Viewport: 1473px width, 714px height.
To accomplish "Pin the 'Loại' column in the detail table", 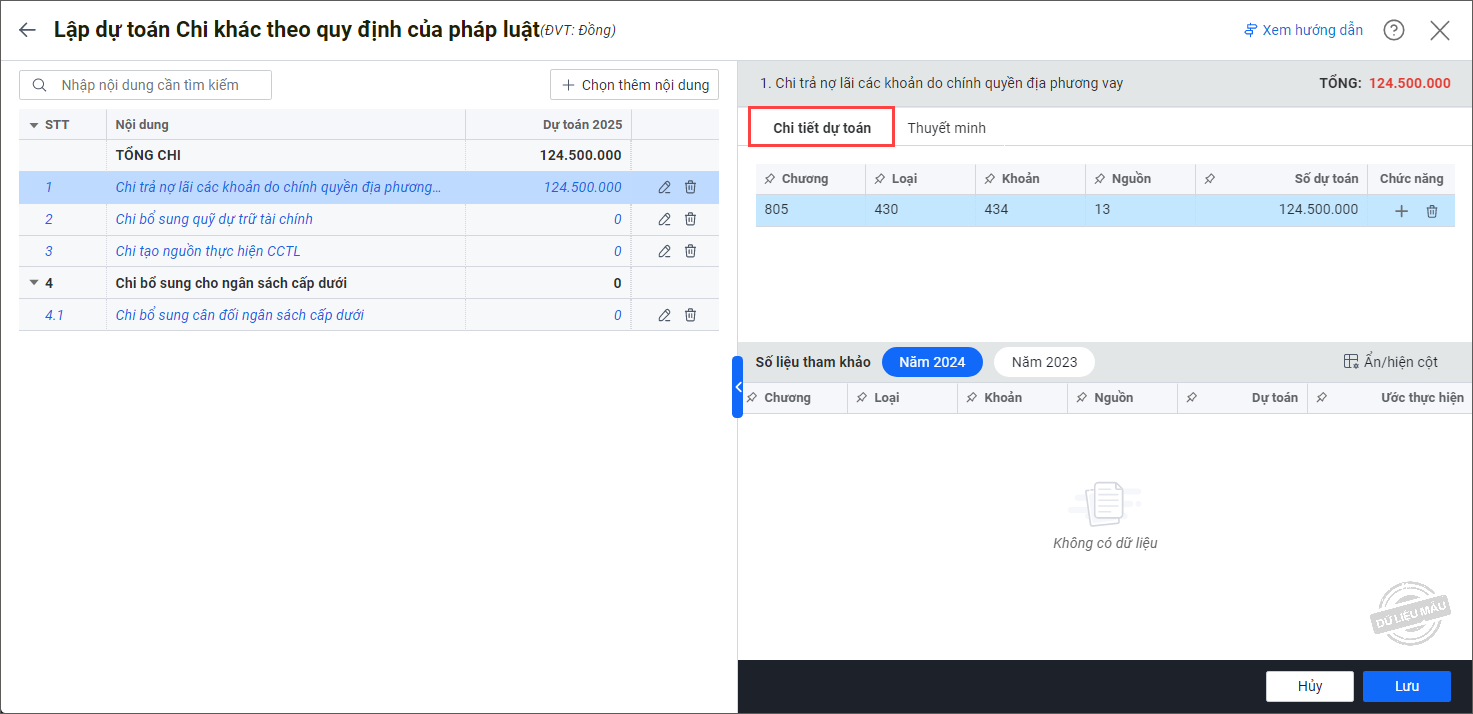I will [879, 179].
